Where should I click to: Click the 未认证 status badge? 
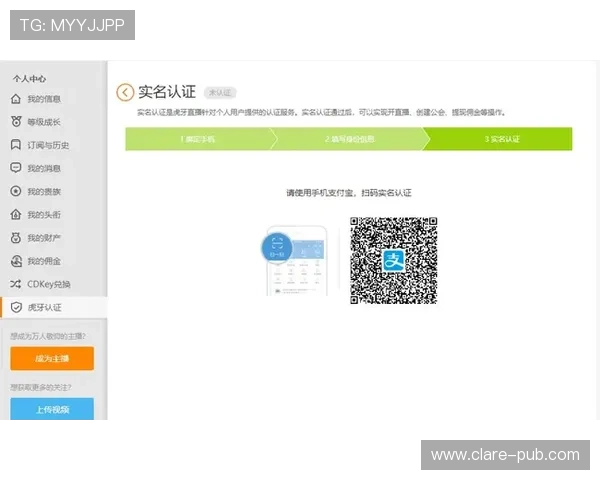[220, 93]
